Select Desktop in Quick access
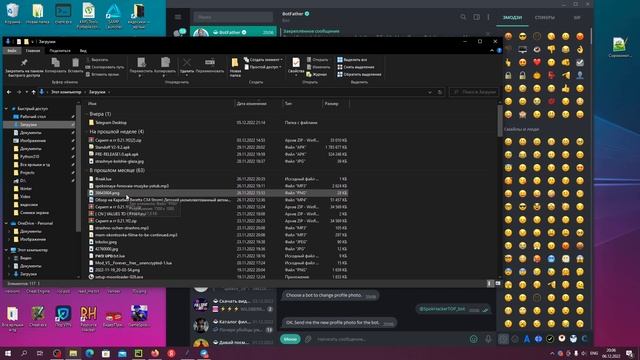The image size is (640, 360). click(x=33, y=117)
